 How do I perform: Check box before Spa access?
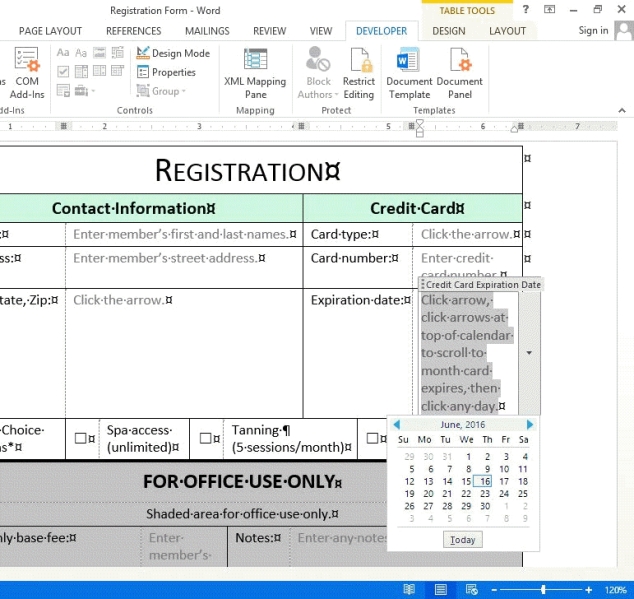point(81,438)
